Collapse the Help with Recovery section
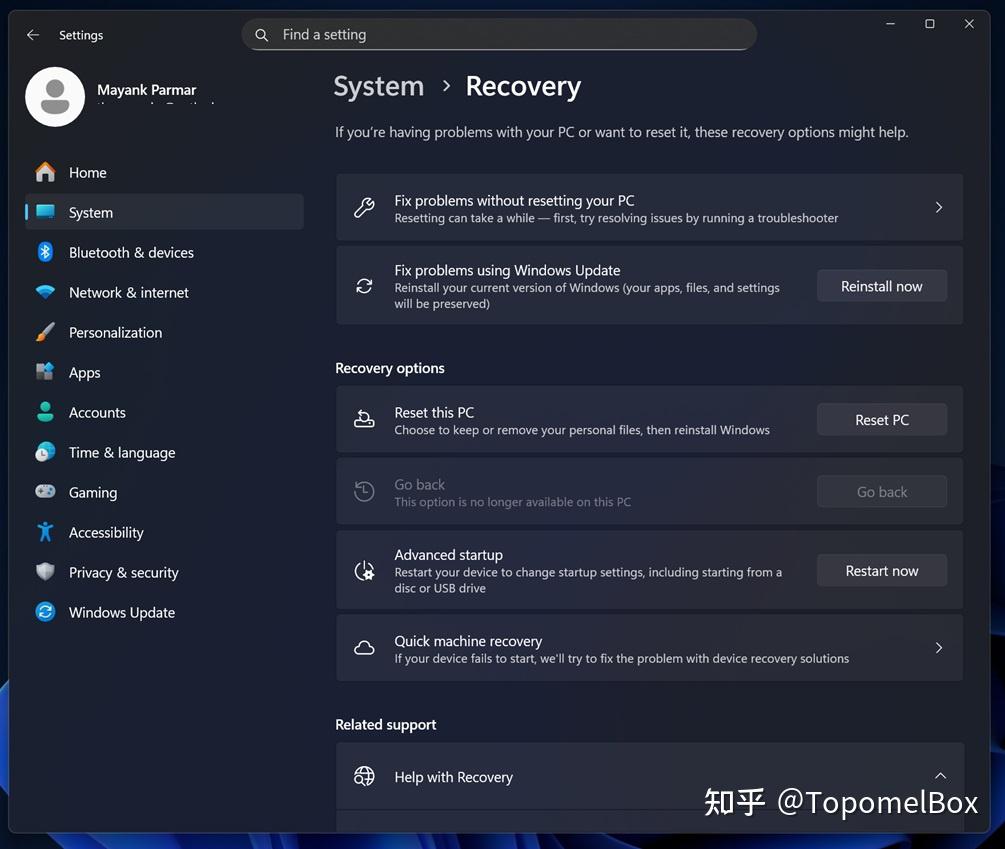 pyautogui.click(x=940, y=775)
